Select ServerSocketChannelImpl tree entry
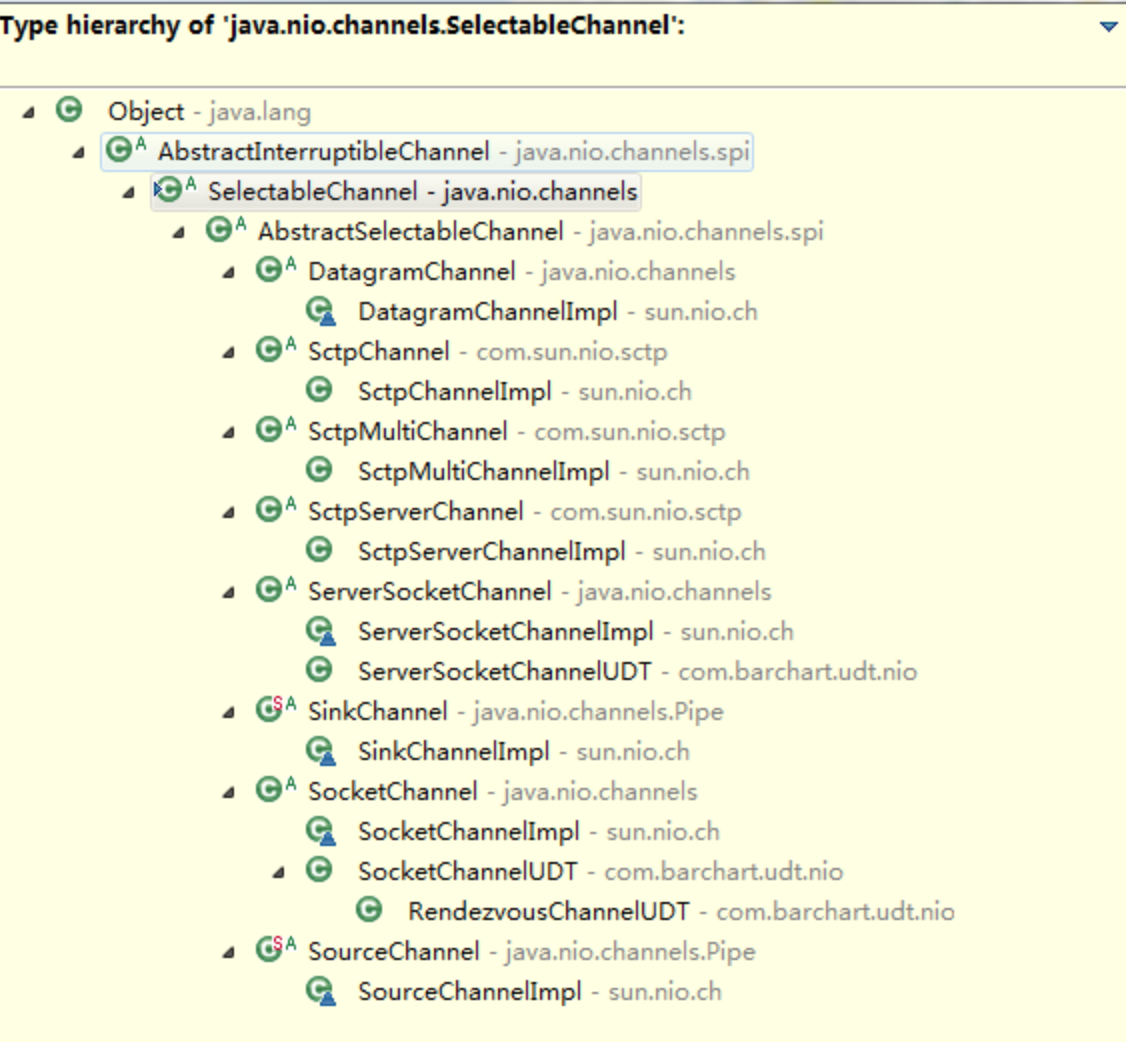Image resolution: width=1126 pixels, height=1042 pixels. pyautogui.click(x=505, y=632)
